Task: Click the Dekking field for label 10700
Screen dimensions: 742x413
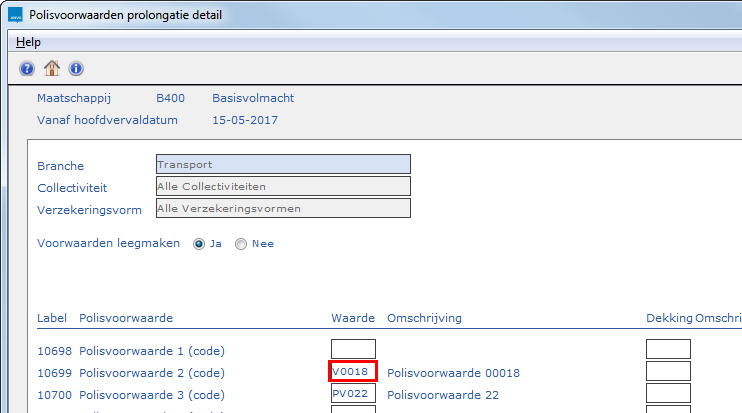Action: 668,394
